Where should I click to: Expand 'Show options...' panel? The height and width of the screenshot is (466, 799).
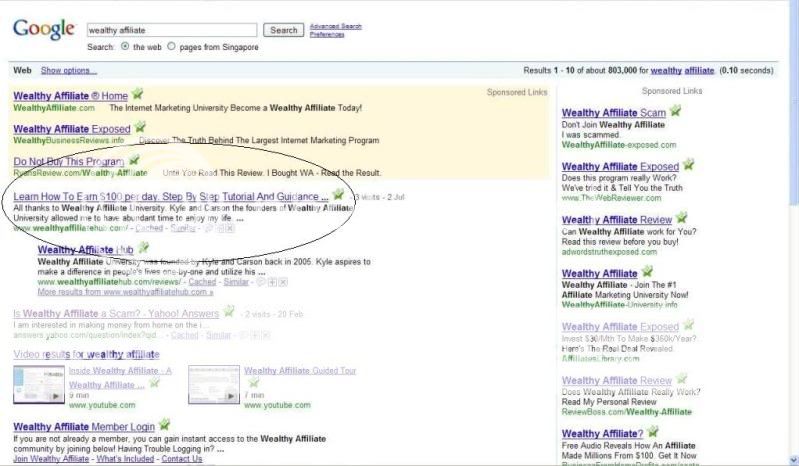pos(69,70)
